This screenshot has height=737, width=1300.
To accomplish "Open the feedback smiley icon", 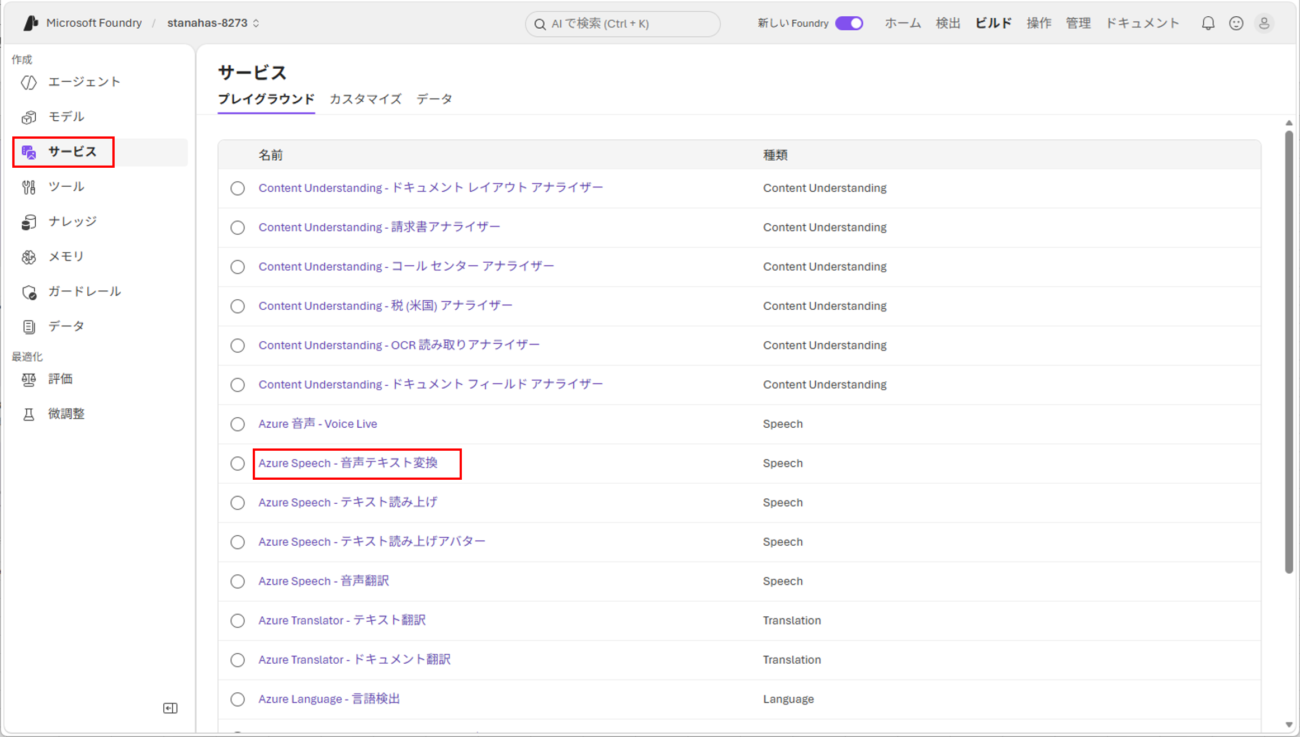I will pyautogui.click(x=1236, y=23).
